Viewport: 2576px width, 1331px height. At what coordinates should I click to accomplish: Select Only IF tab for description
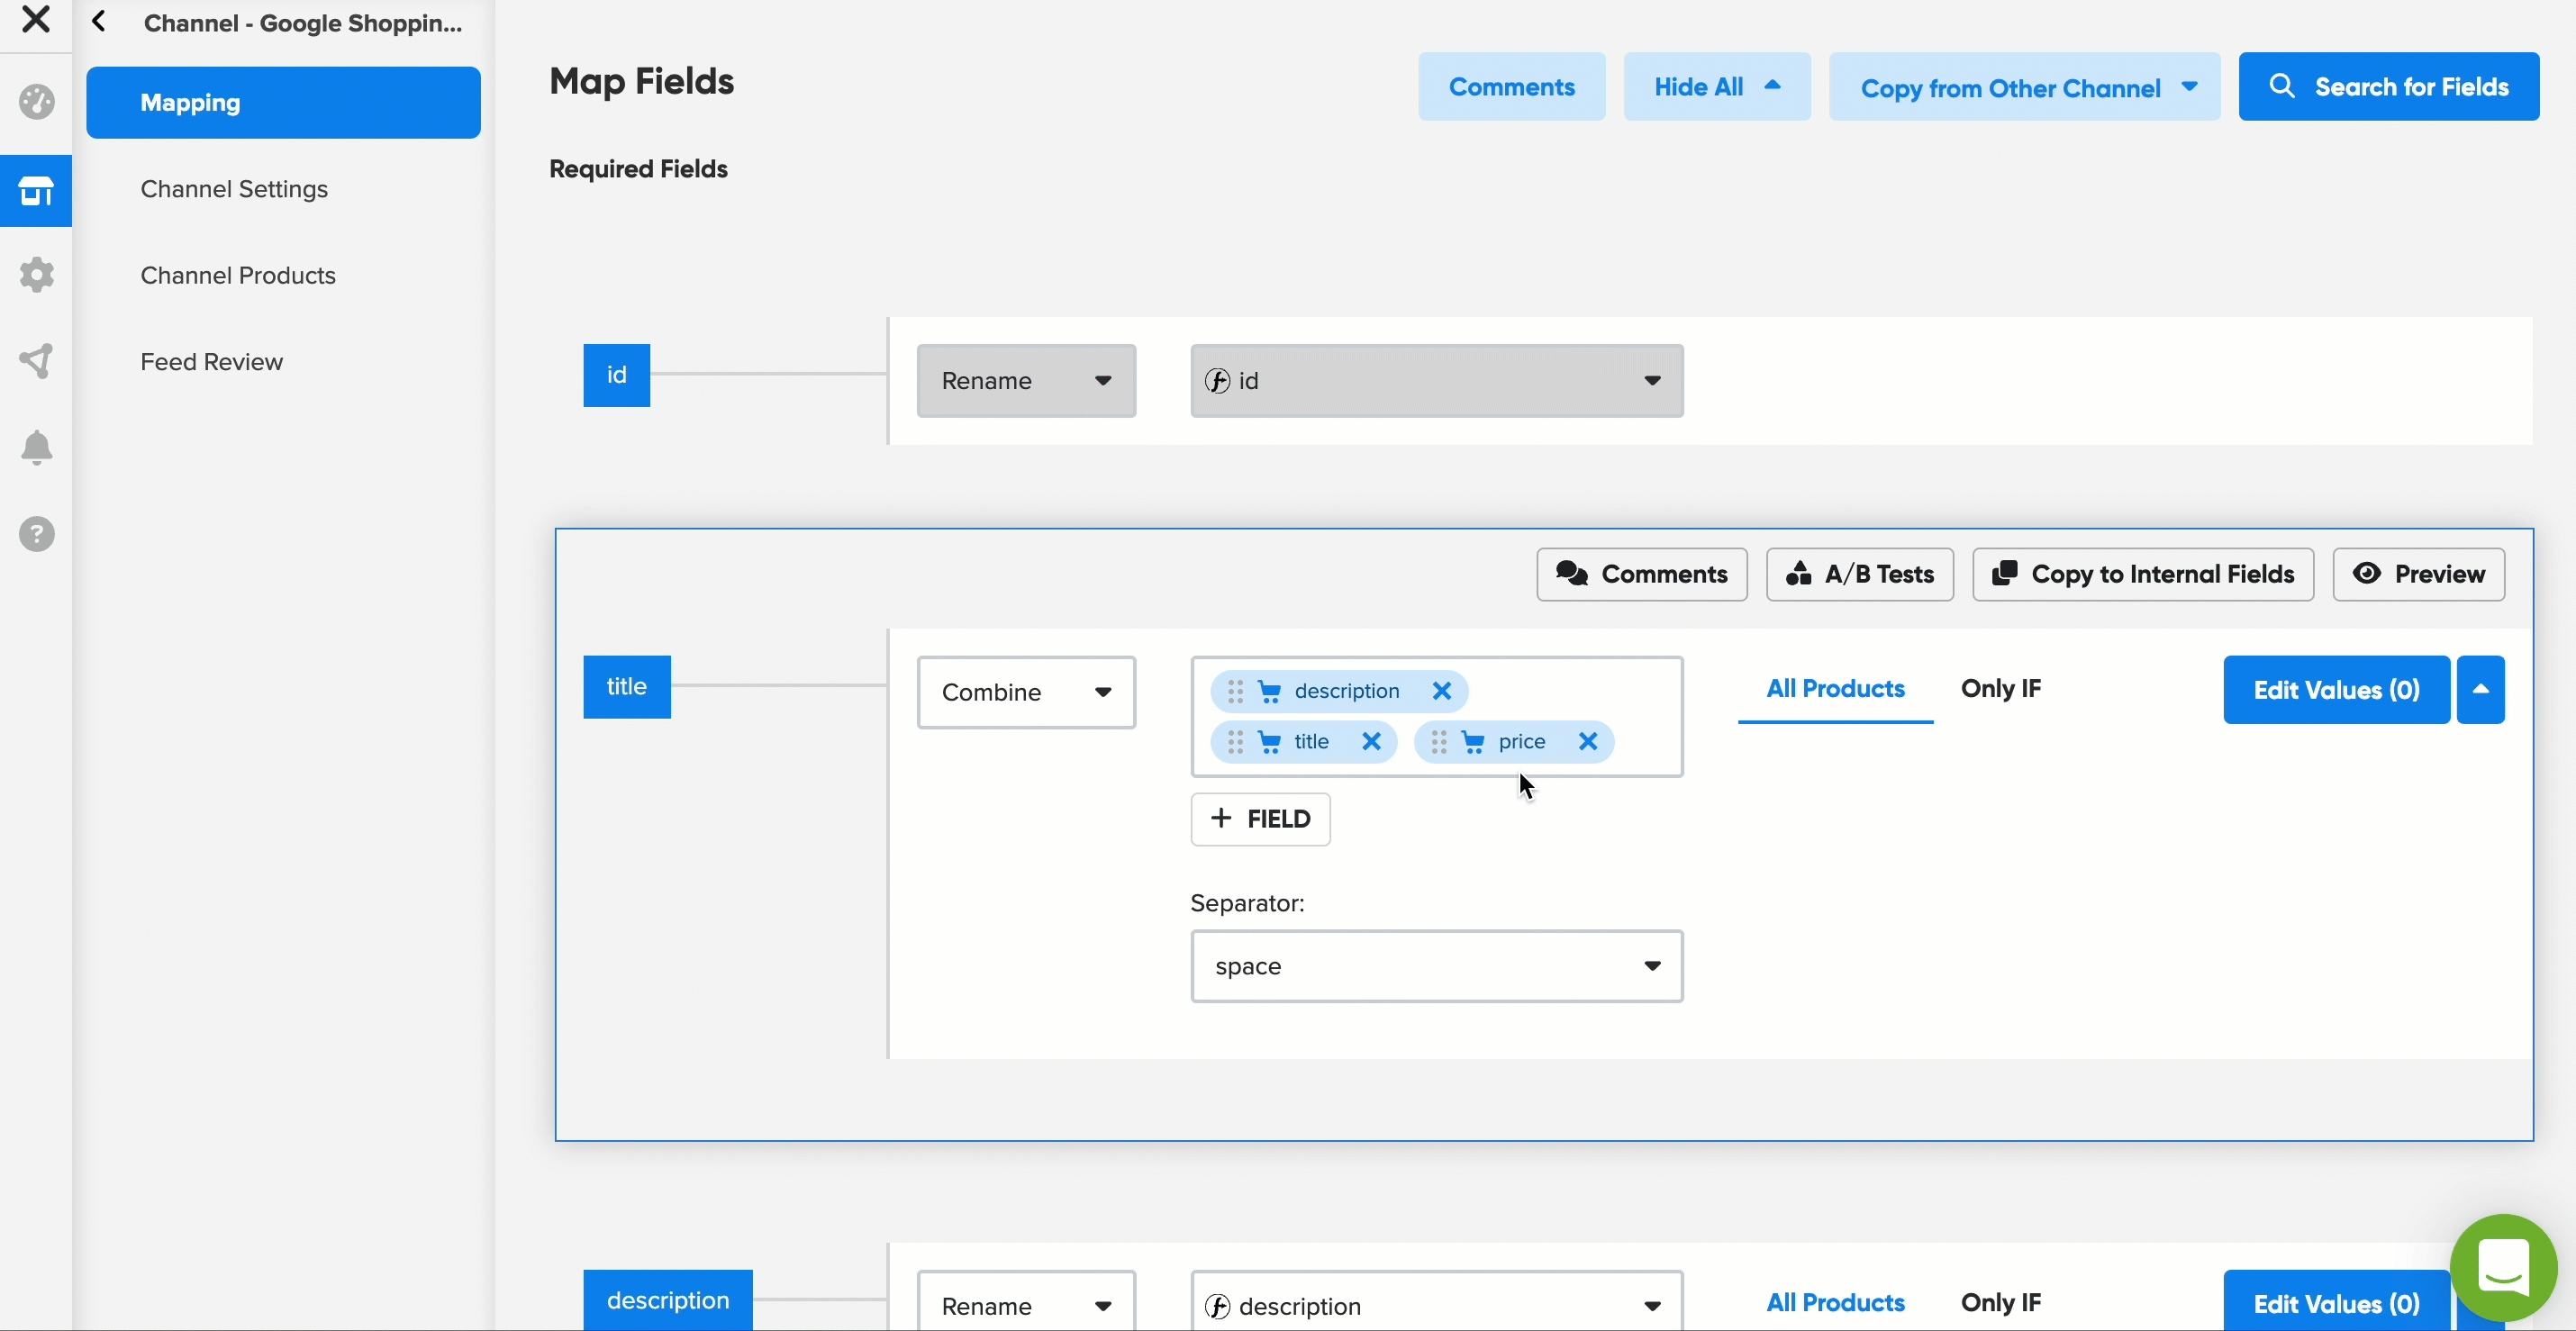pyautogui.click(x=2000, y=1303)
